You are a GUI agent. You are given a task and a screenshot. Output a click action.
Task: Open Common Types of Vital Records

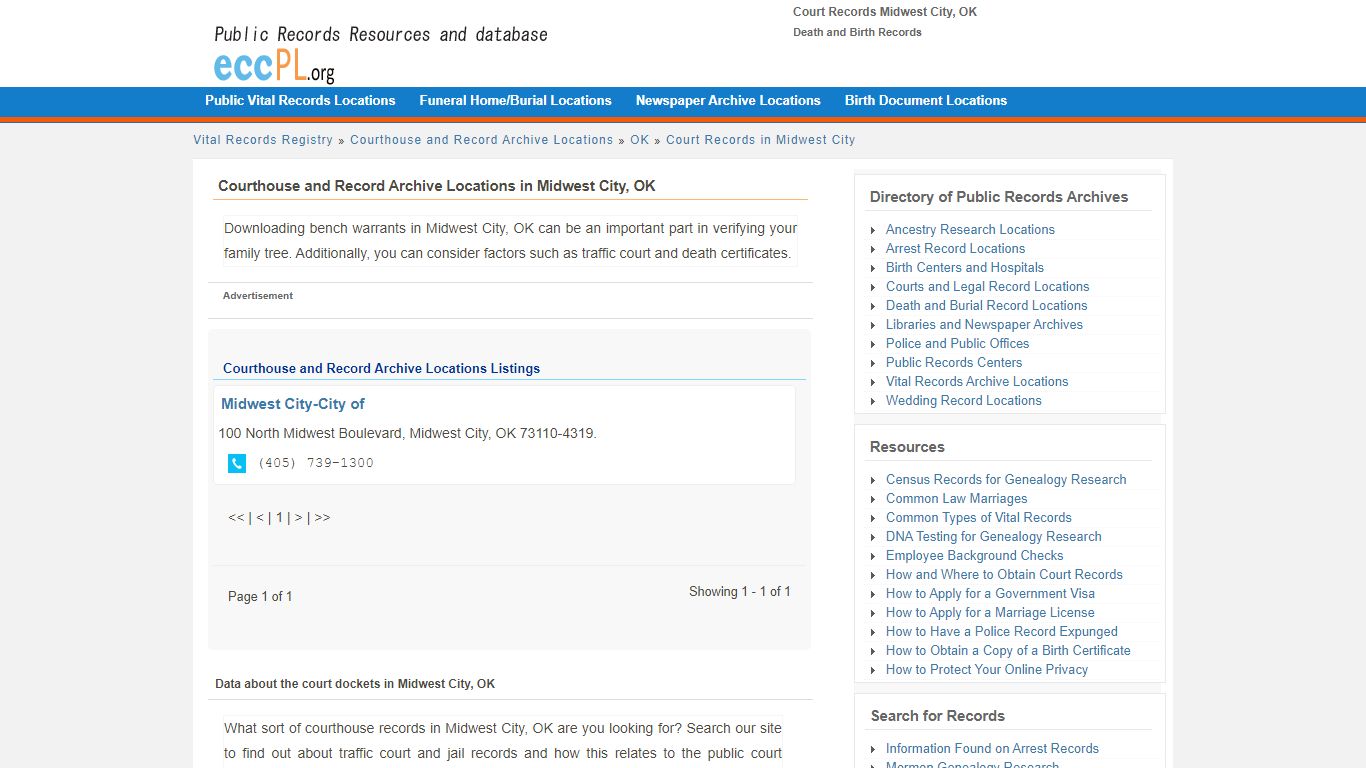(x=979, y=518)
